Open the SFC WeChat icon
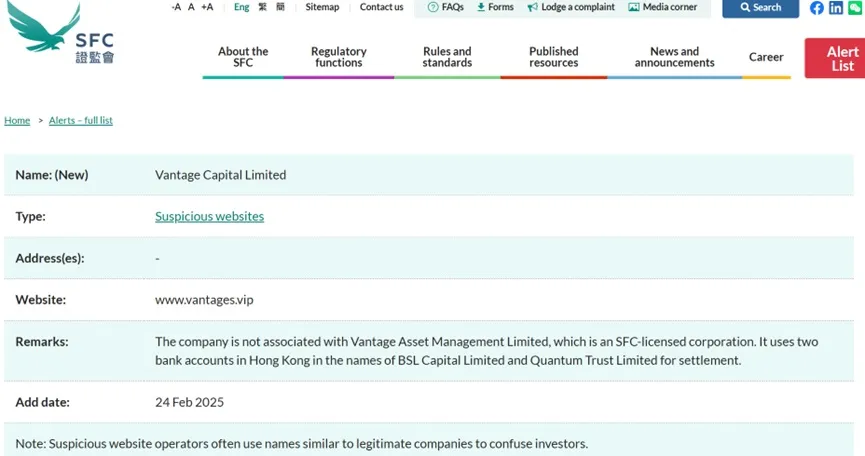 855,8
